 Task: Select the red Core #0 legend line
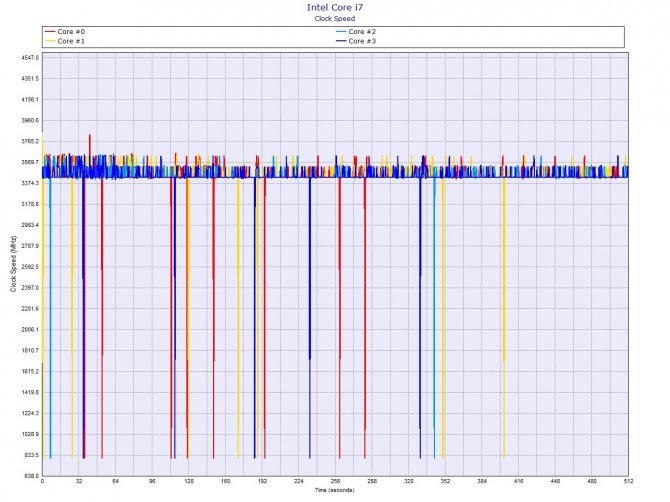[50, 32]
